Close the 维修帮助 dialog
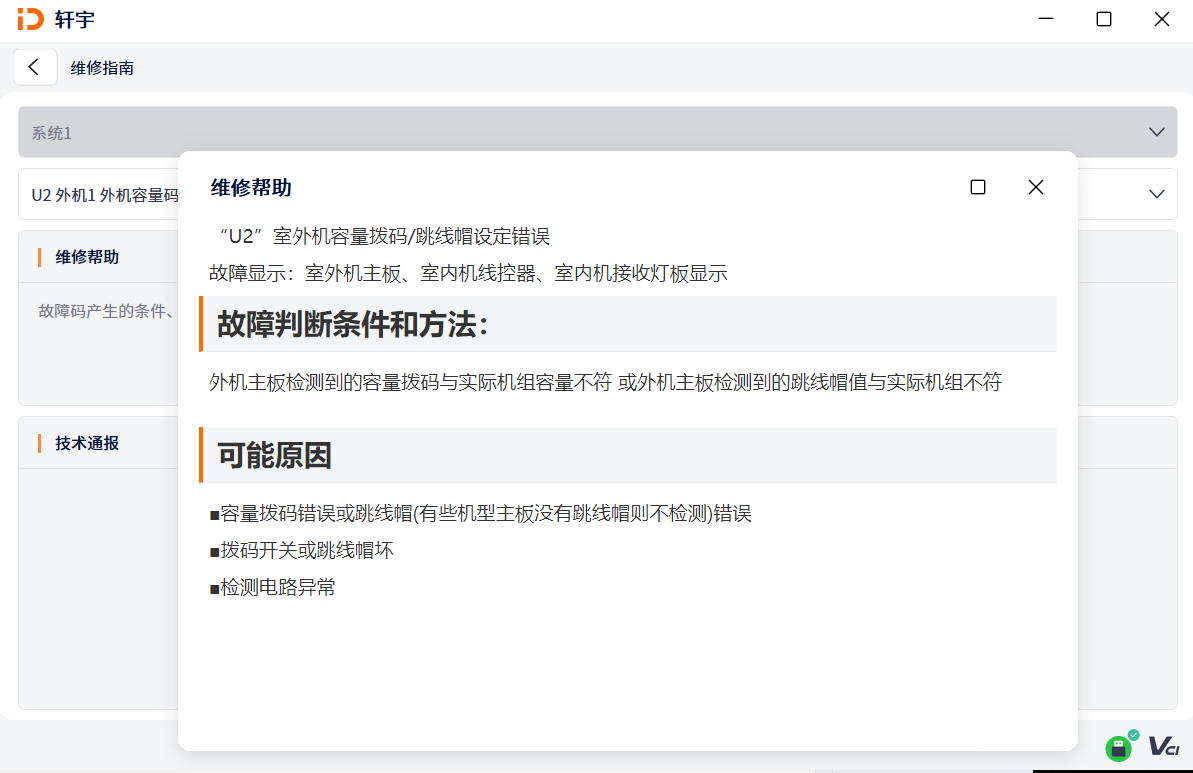Viewport: 1193px width, 773px height. 1035,187
